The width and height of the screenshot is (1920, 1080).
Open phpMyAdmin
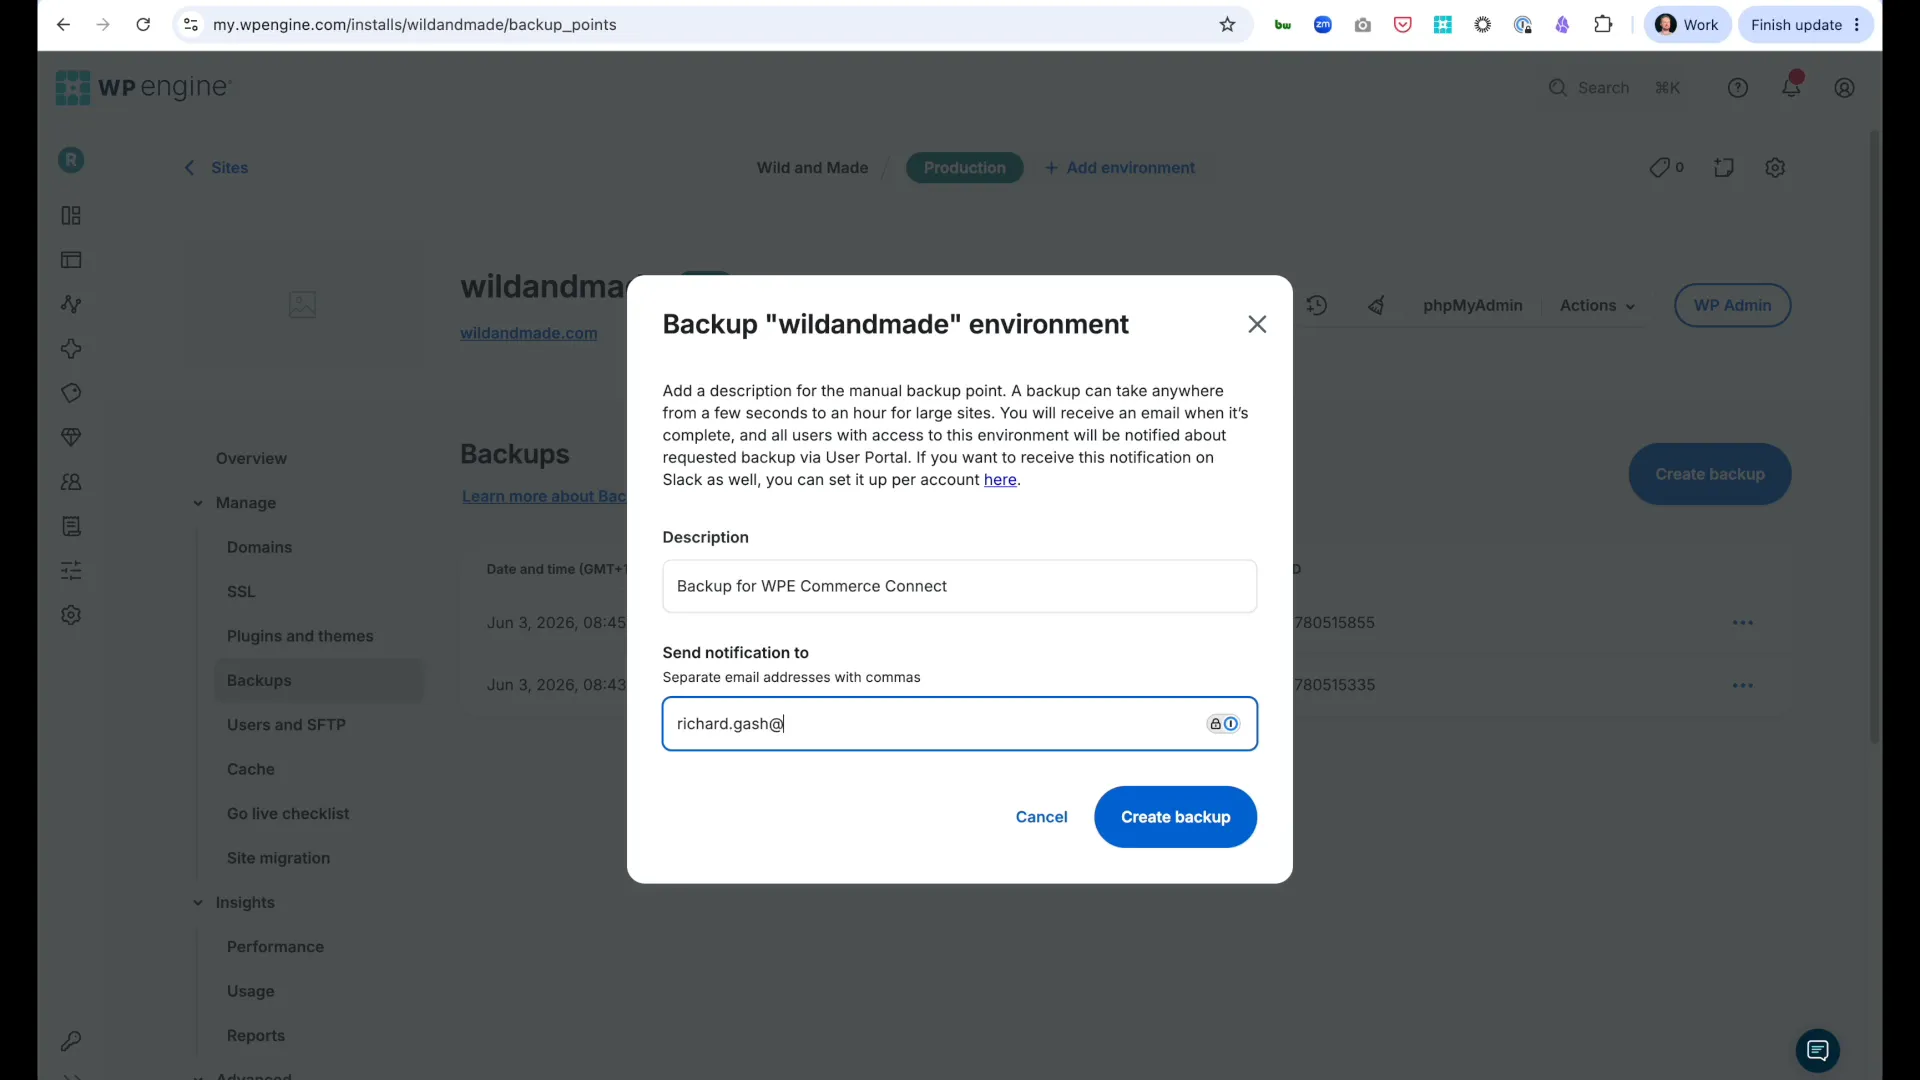pos(1472,305)
